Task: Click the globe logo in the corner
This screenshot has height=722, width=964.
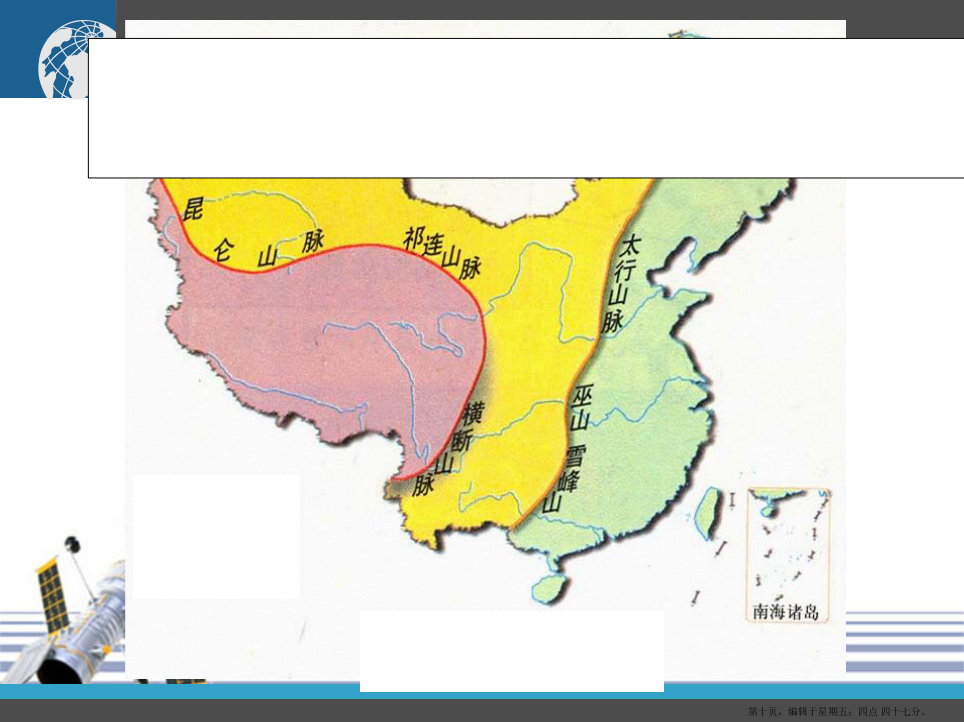Action: pos(62,62)
